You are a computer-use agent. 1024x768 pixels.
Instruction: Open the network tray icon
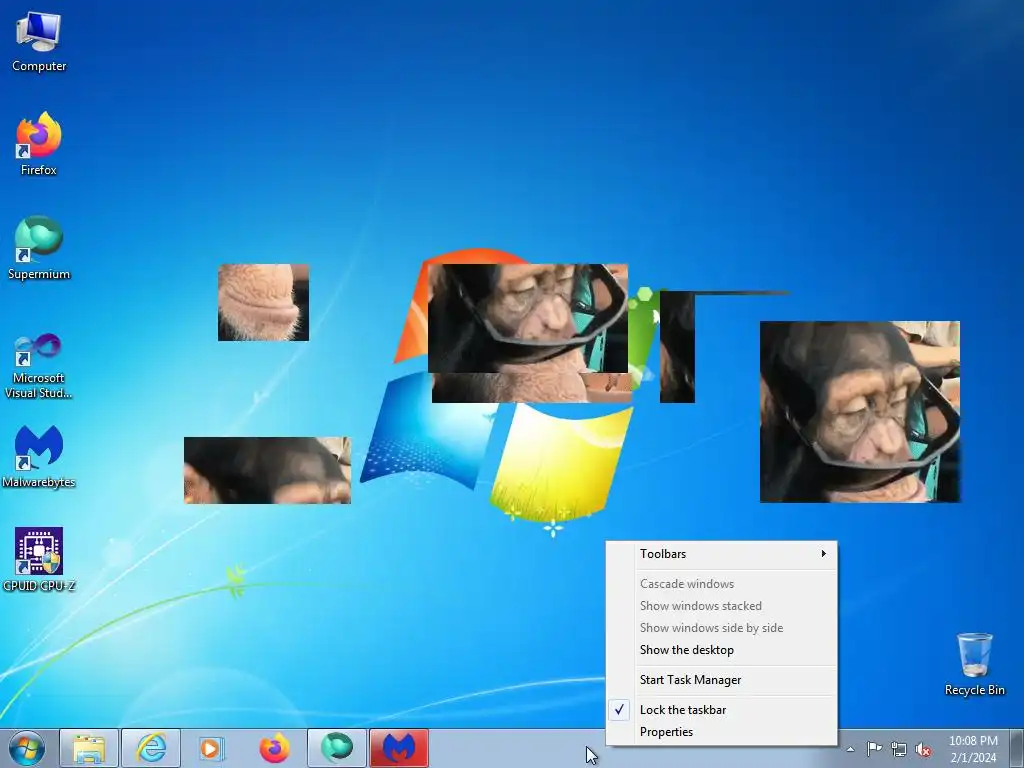pyautogui.click(x=899, y=749)
